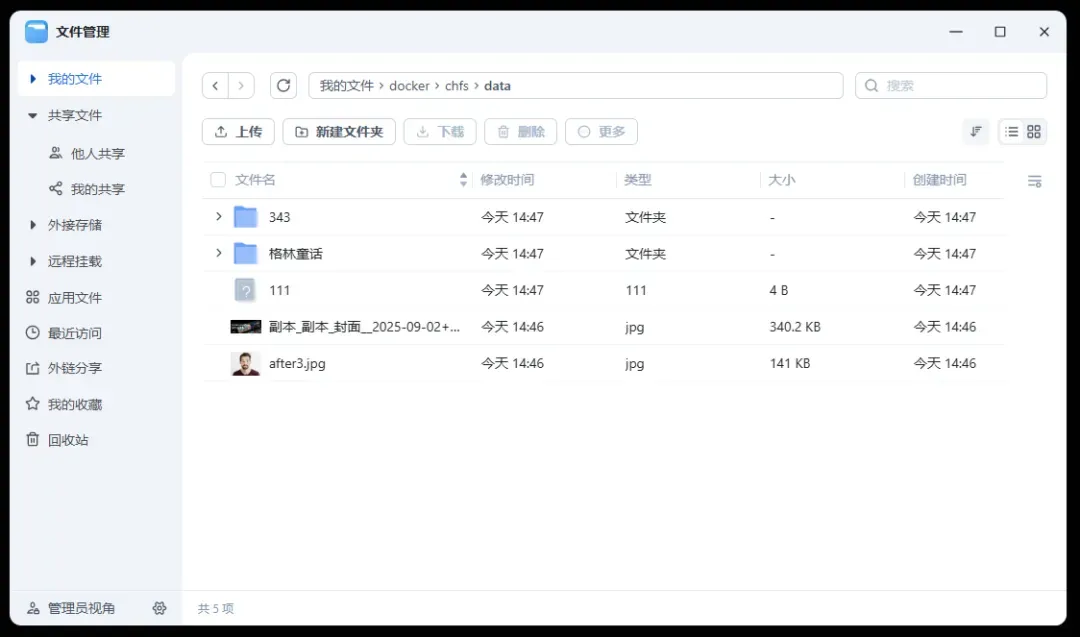Expand the 343 folder row

(x=219, y=217)
